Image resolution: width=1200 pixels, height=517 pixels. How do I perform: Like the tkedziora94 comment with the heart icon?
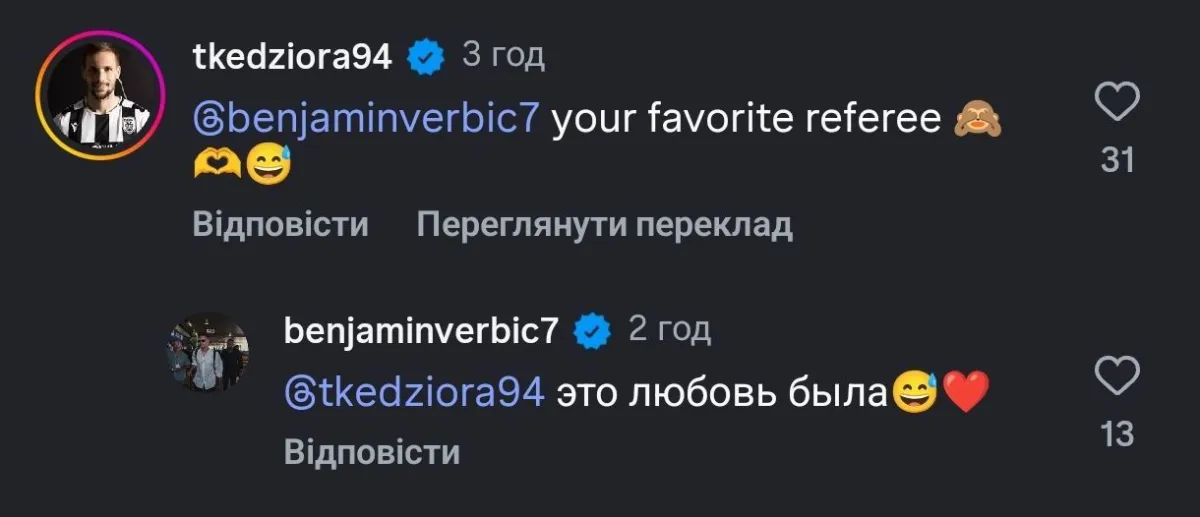[x=1116, y=104]
